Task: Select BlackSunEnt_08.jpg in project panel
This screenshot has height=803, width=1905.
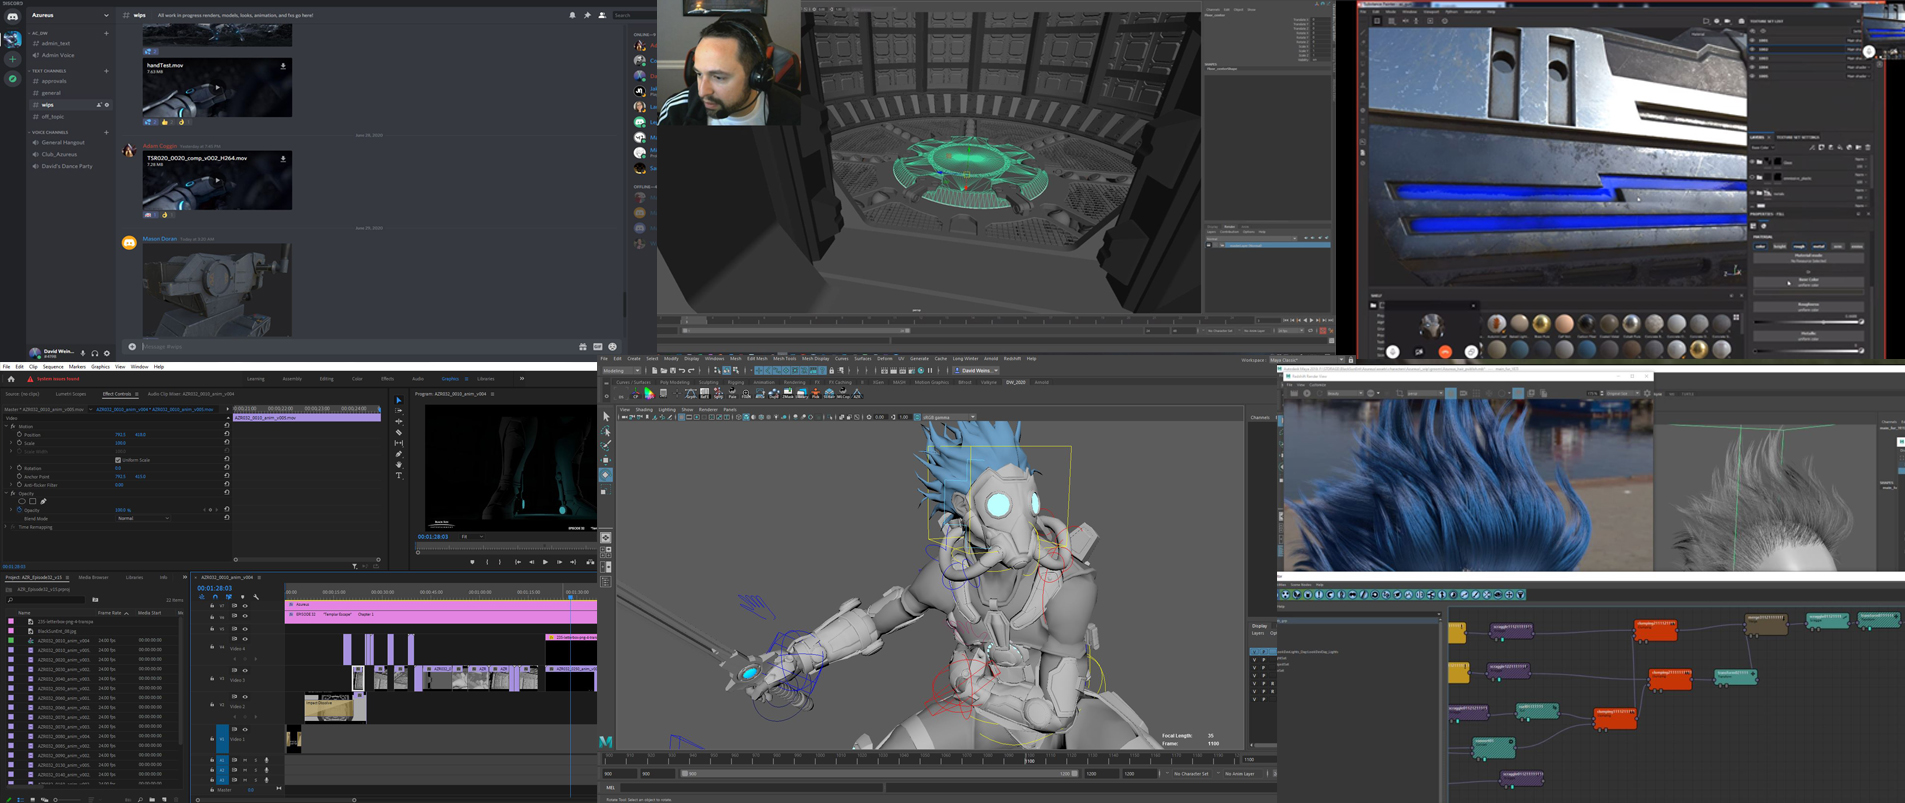Action: [56, 631]
